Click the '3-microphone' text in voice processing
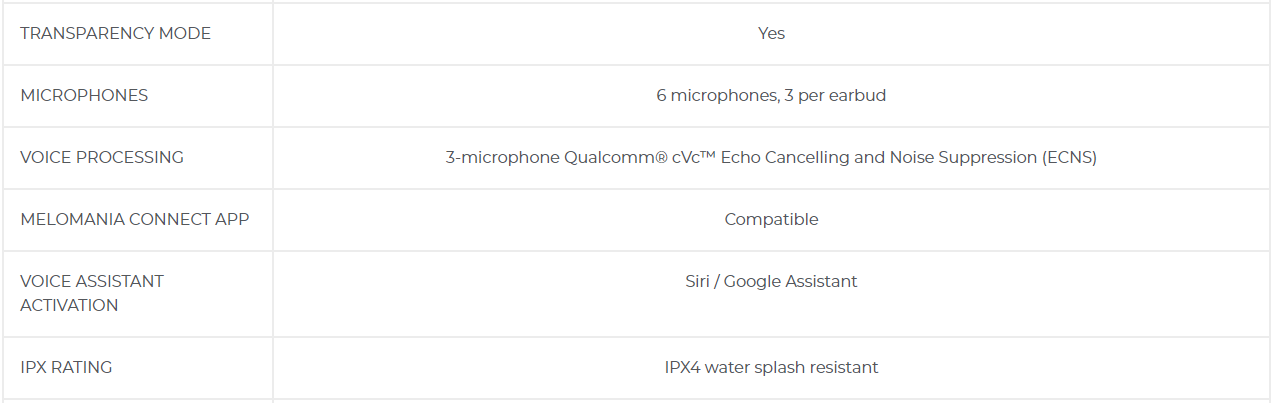This screenshot has height=403, width=1273. (x=502, y=157)
